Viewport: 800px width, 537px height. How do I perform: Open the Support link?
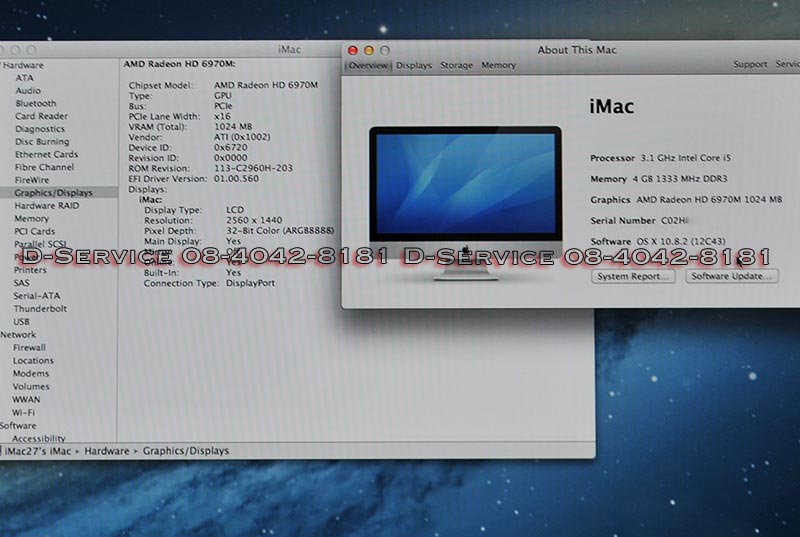point(750,65)
